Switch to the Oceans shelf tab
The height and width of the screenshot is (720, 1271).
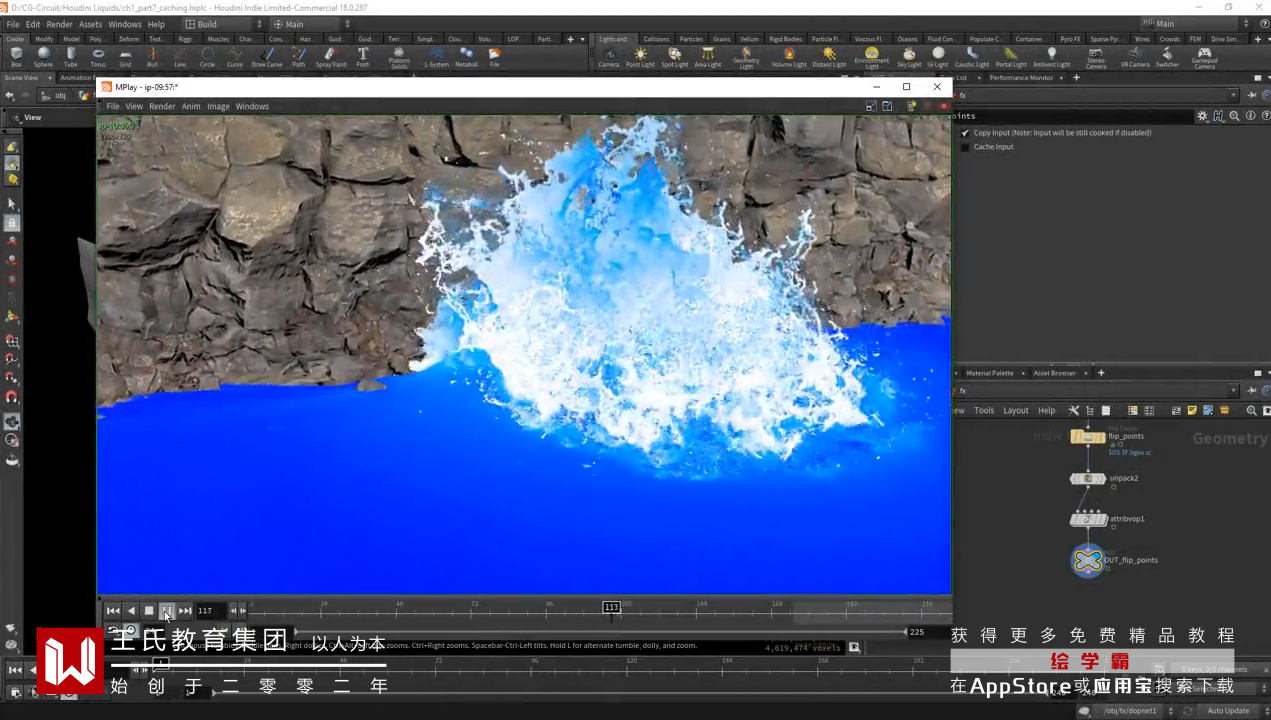click(x=905, y=39)
